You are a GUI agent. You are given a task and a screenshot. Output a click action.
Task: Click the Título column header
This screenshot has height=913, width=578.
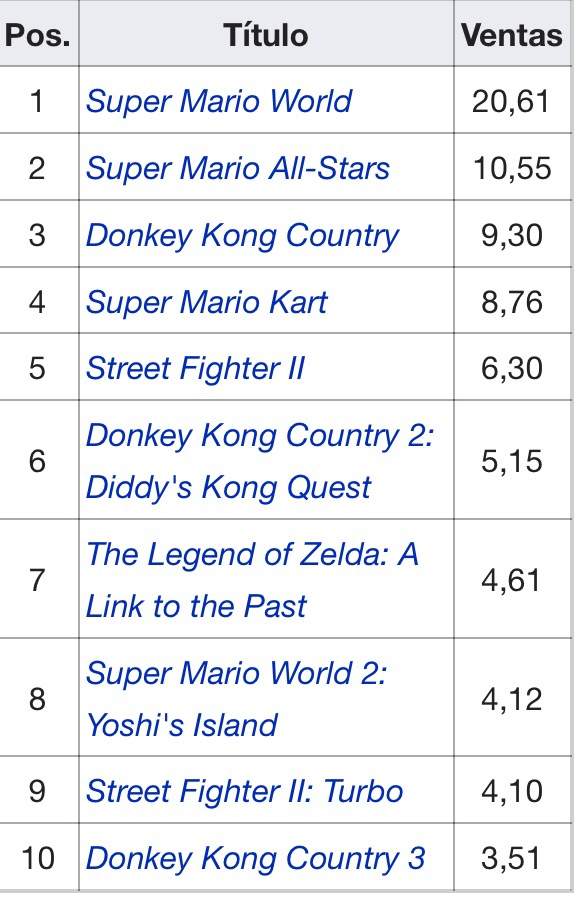(266, 35)
